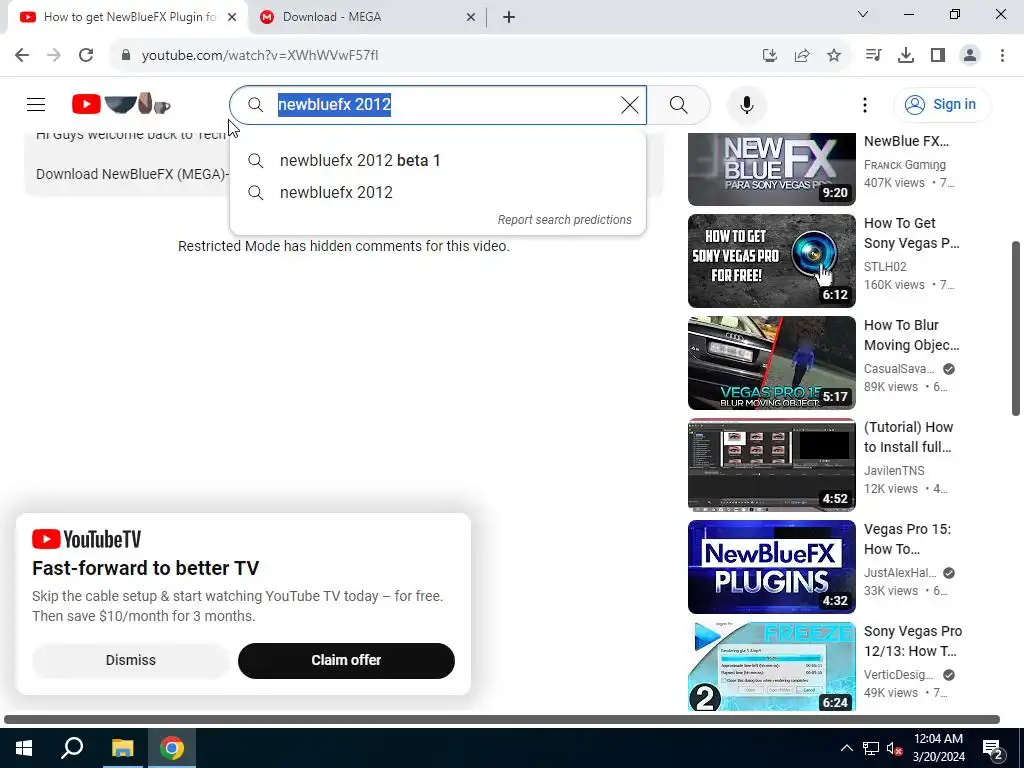Image resolution: width=1024 pixels, height=768 pixels.
Task: Close the Download - MEGA tab
Action: tap(471, 18)
